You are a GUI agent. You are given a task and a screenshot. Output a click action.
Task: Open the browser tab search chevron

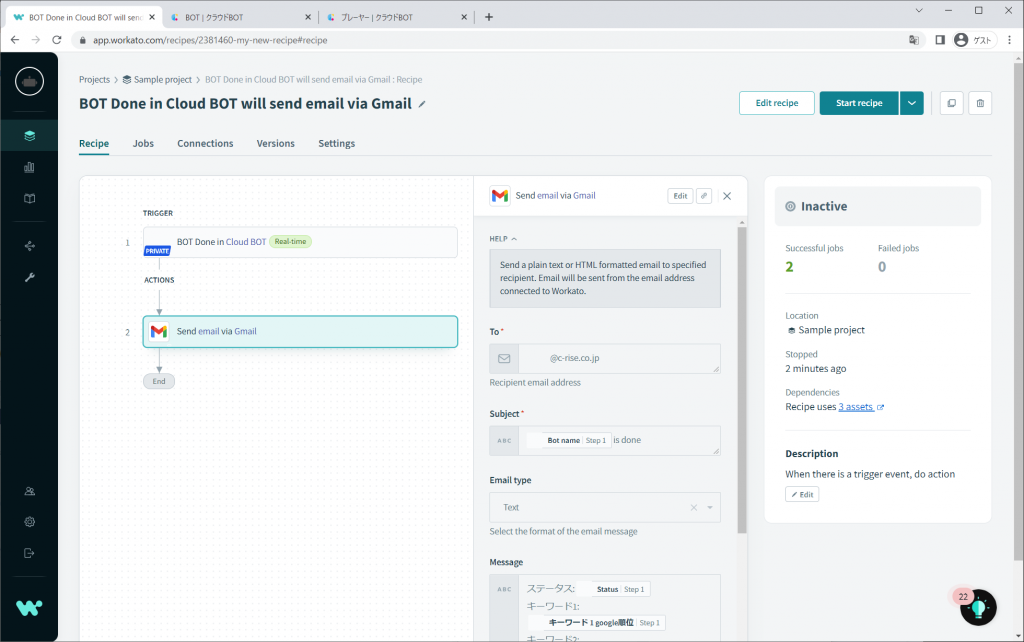point(919,10)
